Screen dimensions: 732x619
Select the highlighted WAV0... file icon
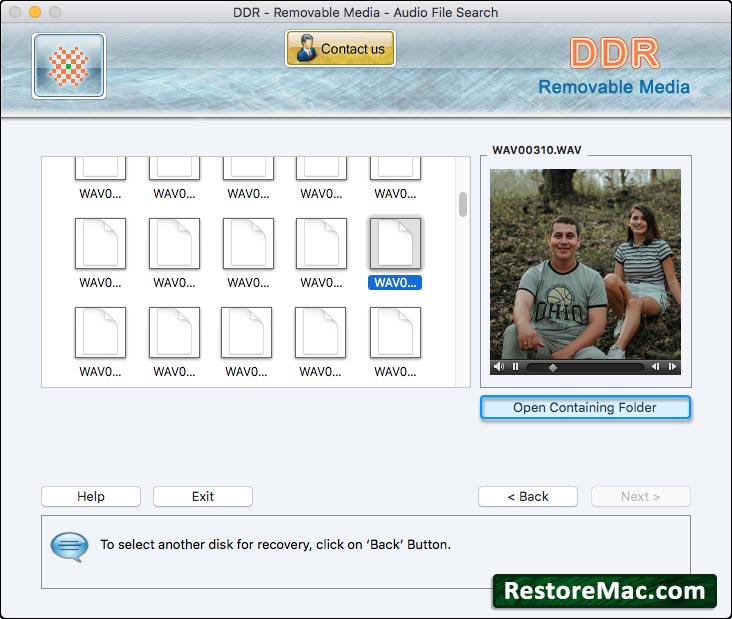pyautogui.click(x=395, y=243)
